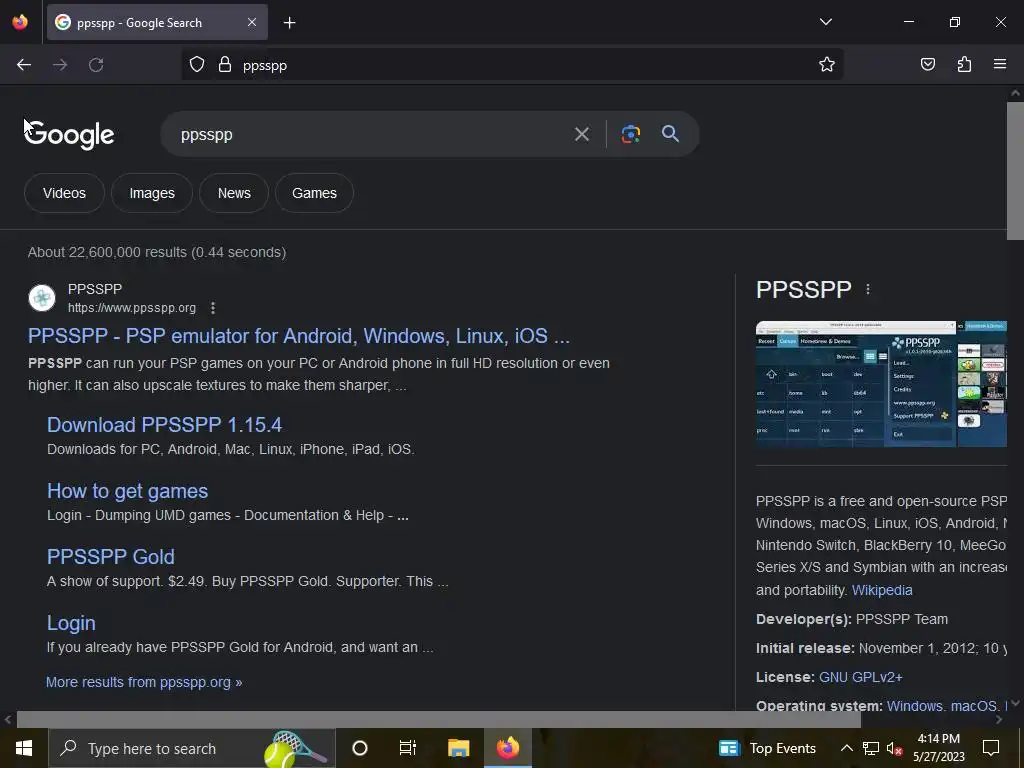Click the scroll right arrow

point(998,720)
